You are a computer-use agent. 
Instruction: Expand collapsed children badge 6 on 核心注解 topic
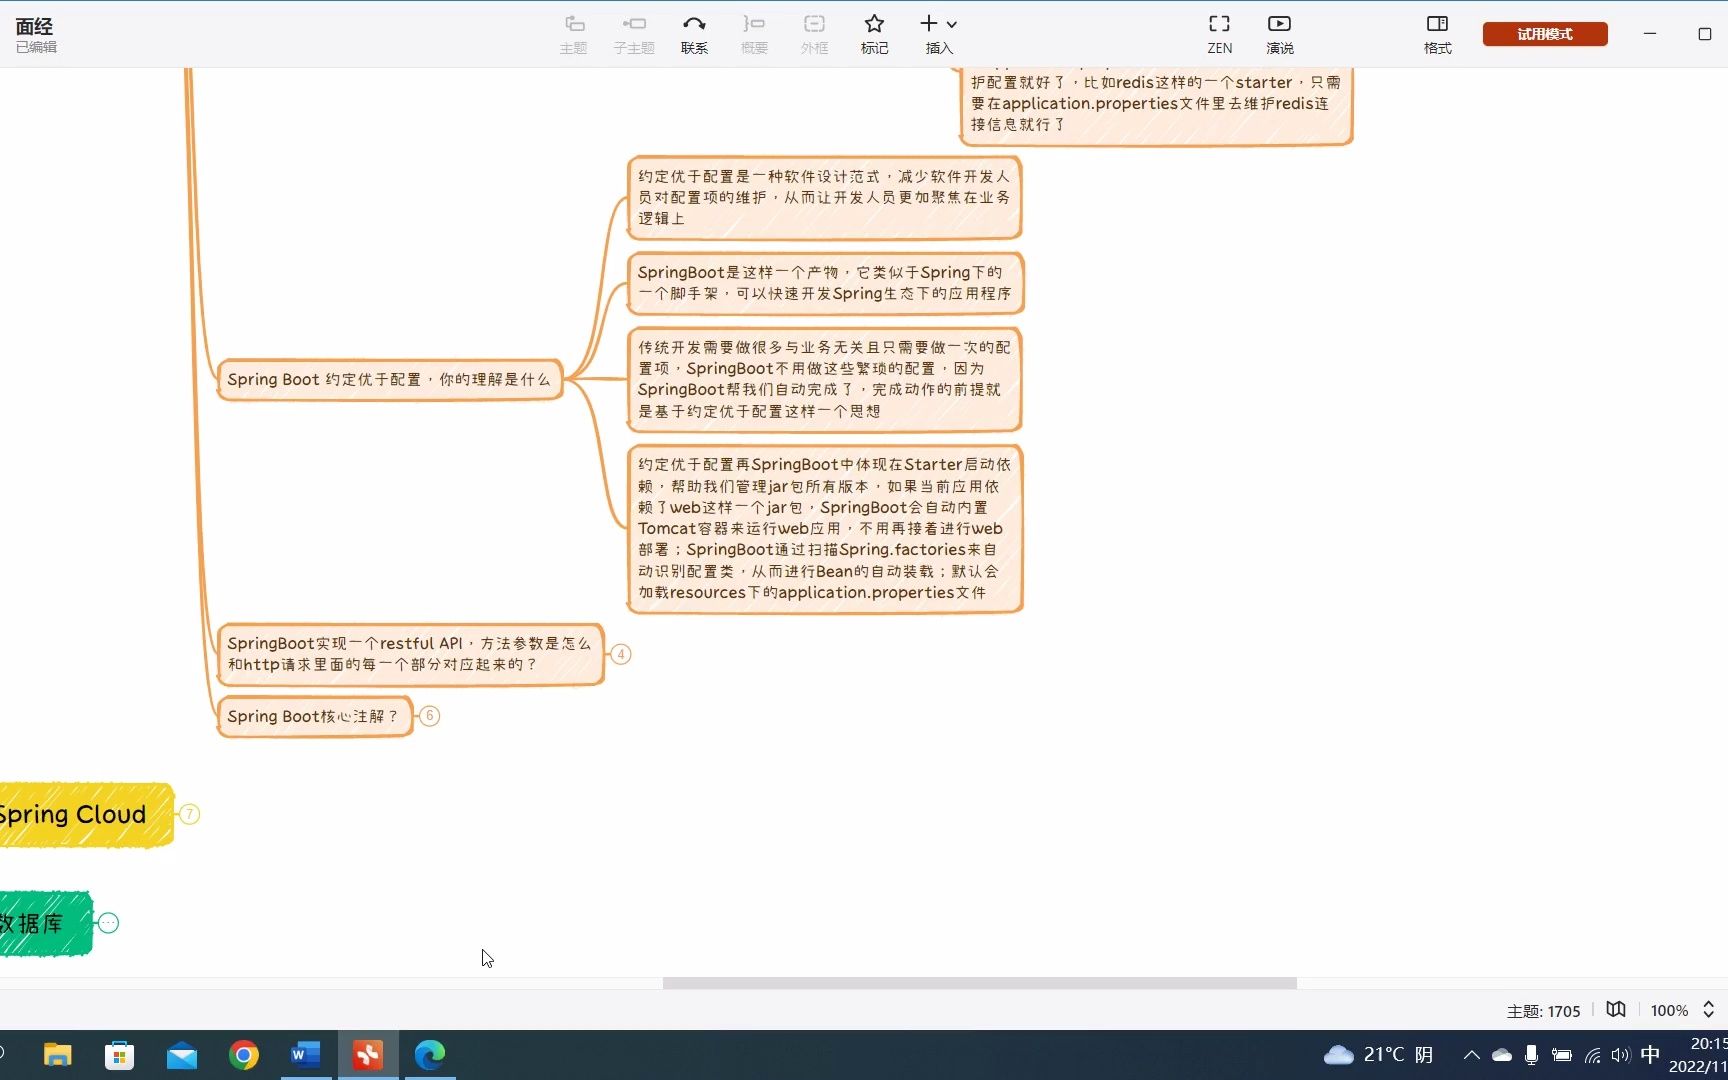[x=430, y=716]
